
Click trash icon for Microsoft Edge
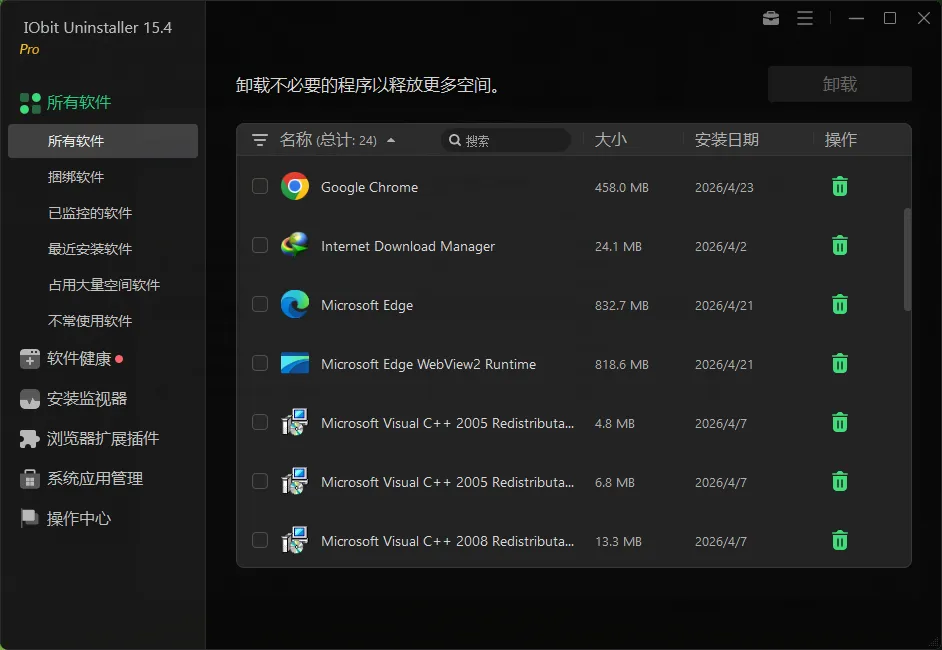pyautogui.click(x=840, y=305)
